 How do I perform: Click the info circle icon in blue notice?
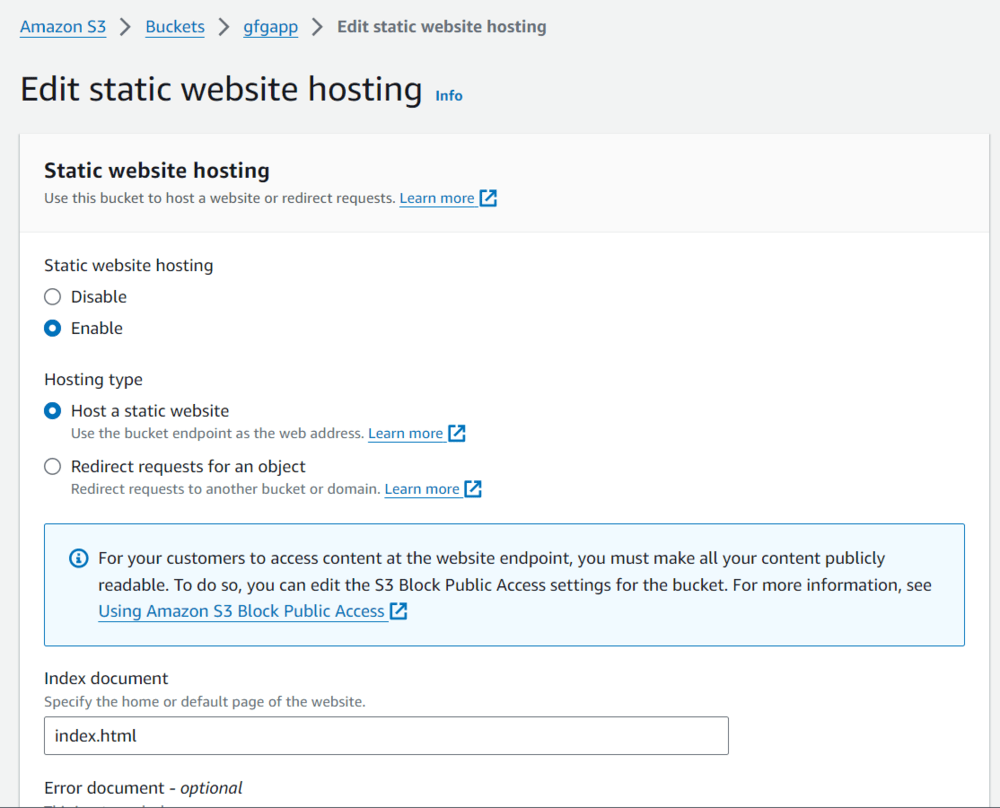click(x=78, y=558)
